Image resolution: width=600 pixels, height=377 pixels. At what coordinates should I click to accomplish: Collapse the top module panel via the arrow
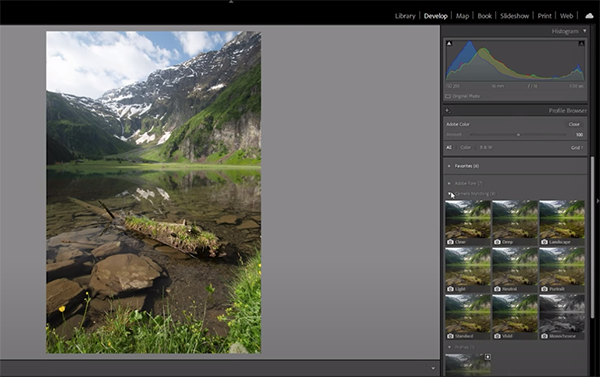click(231, 2)
